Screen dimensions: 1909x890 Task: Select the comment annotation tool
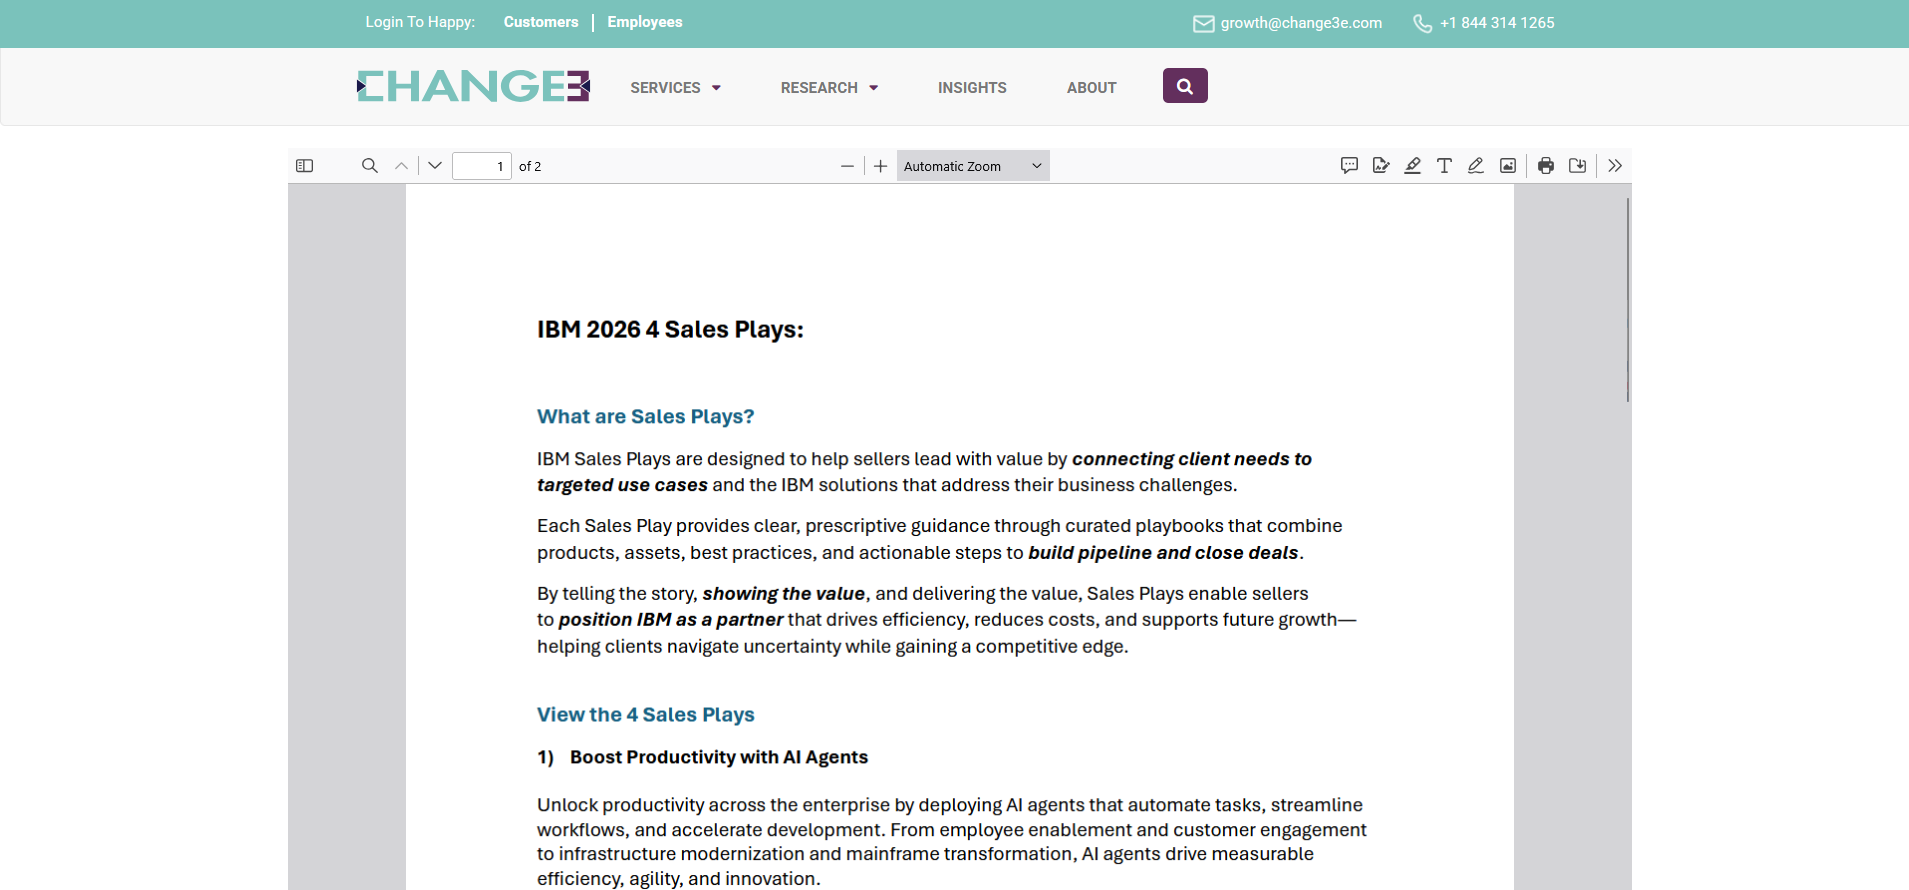click(x=1349, y=166)
